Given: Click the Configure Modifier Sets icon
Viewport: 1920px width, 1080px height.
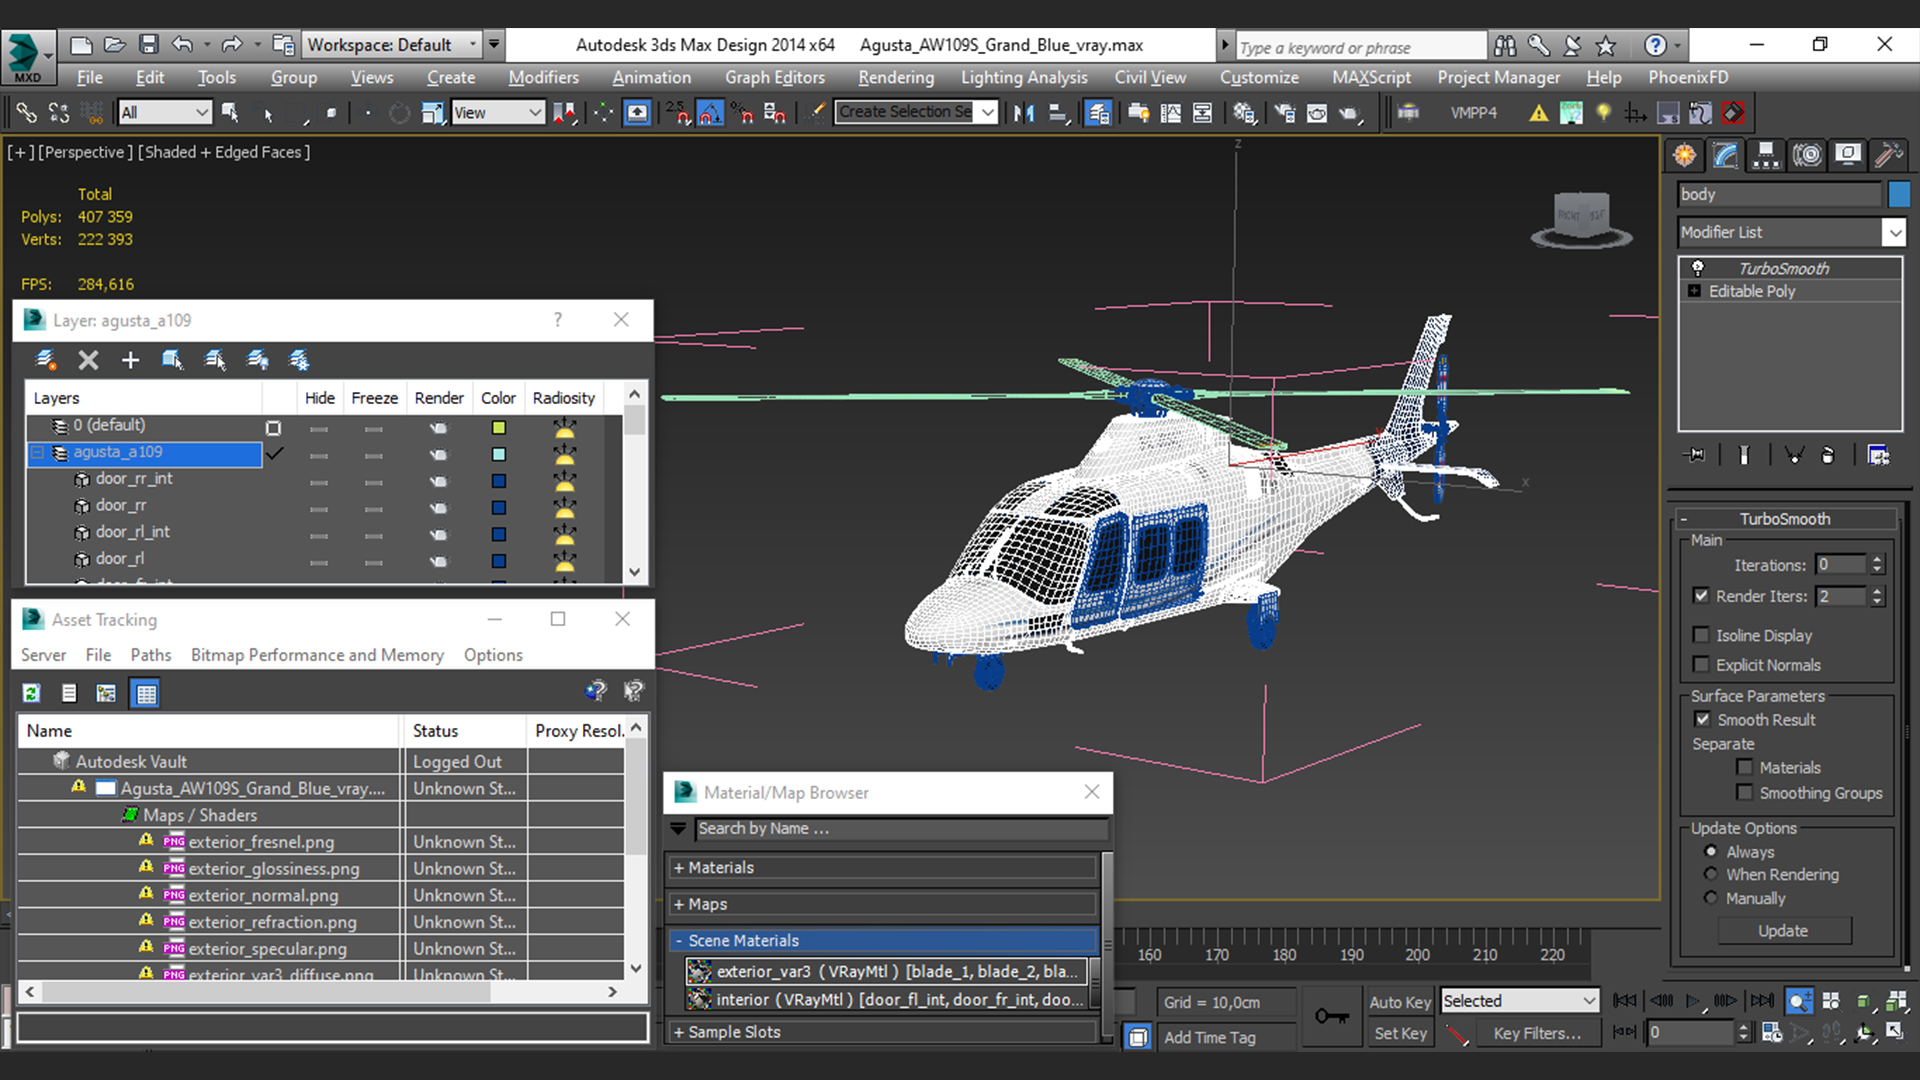Looking at the screenshot, I should coord(1878,455).
